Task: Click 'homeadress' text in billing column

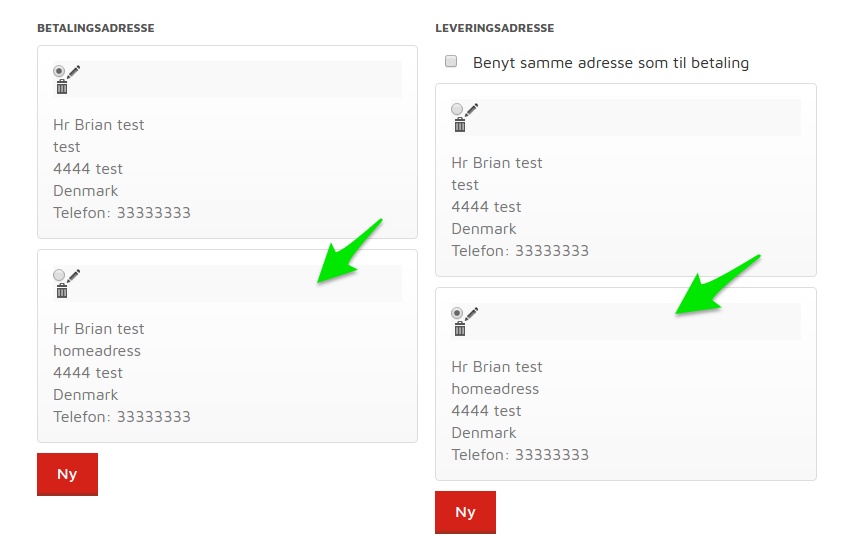Action: (97, 350)
